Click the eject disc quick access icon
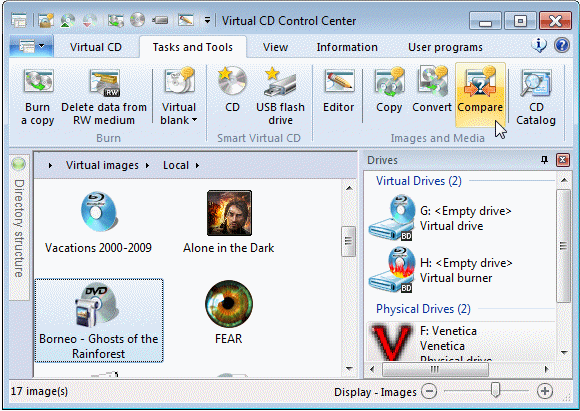The width and height of the screenshot is (580, 411). [x=90, y=20]
